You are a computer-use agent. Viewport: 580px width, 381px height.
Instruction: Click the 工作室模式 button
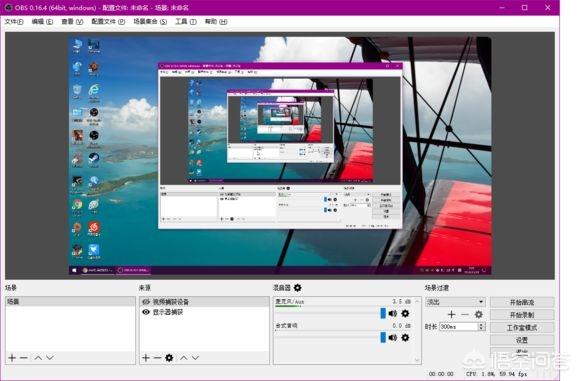[x=522, y=327]
